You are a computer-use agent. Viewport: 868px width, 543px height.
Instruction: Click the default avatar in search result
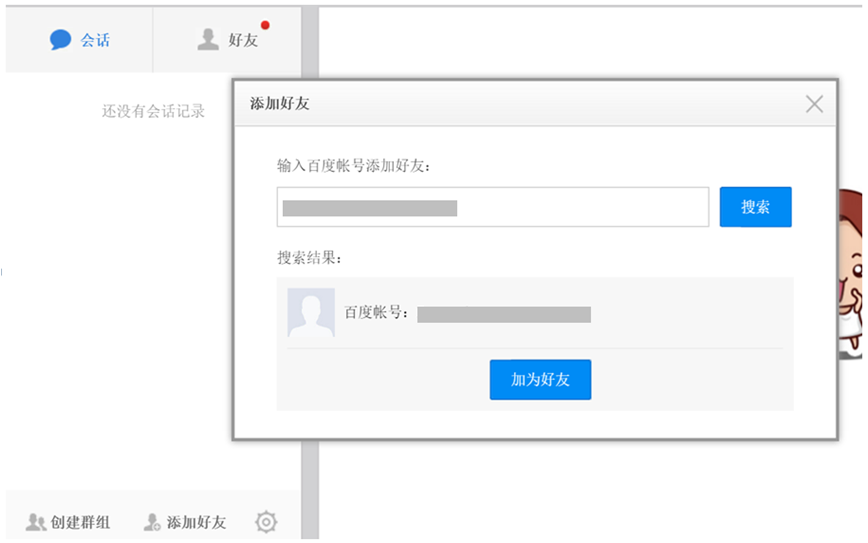pyautogui.click(x=311, y=312)
